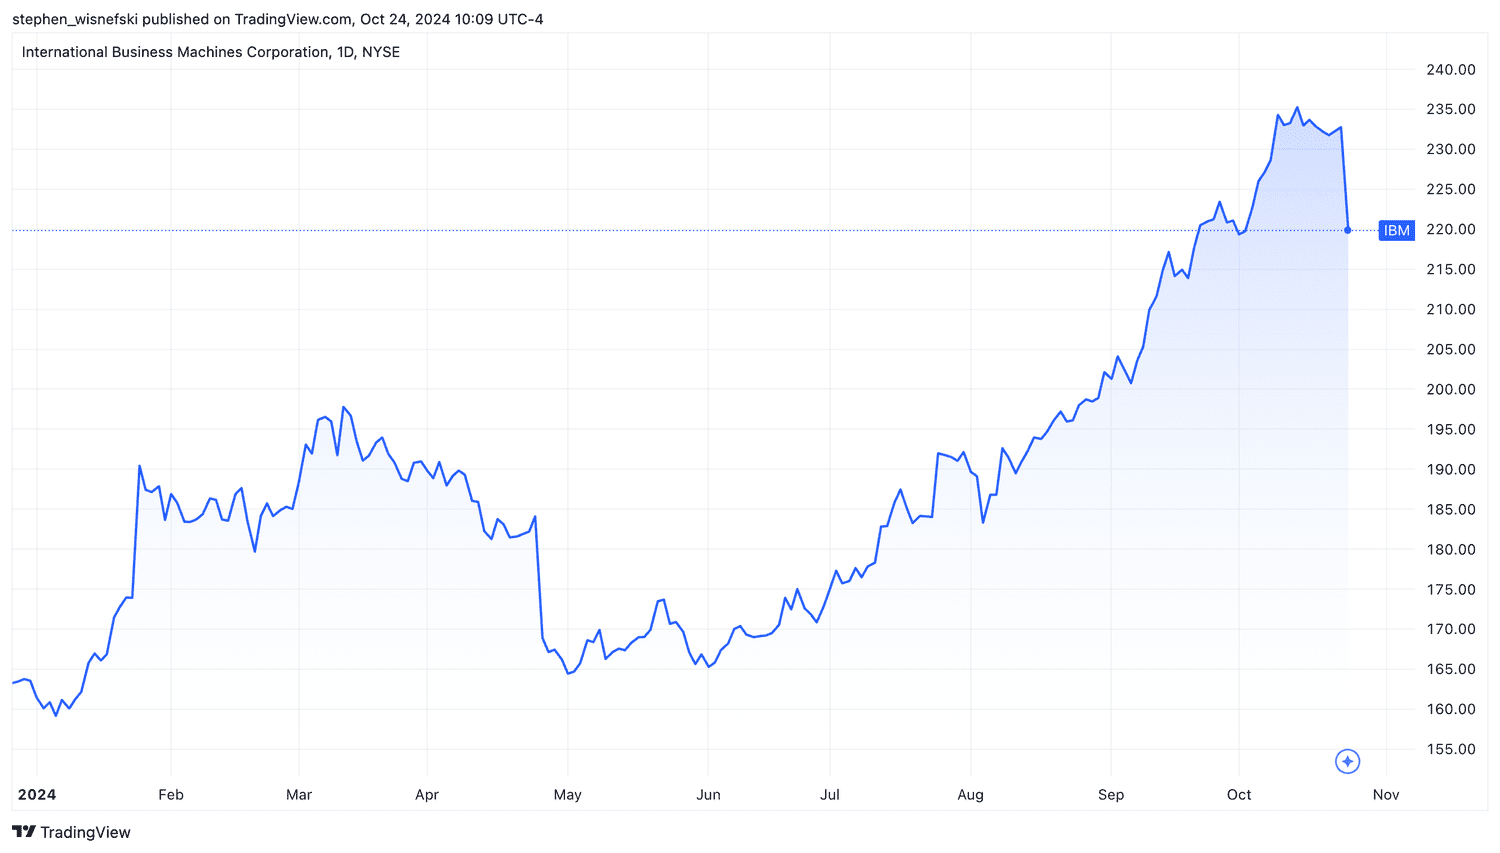
Task: Click the Jun label on the time axis
Action: [708, 795]
